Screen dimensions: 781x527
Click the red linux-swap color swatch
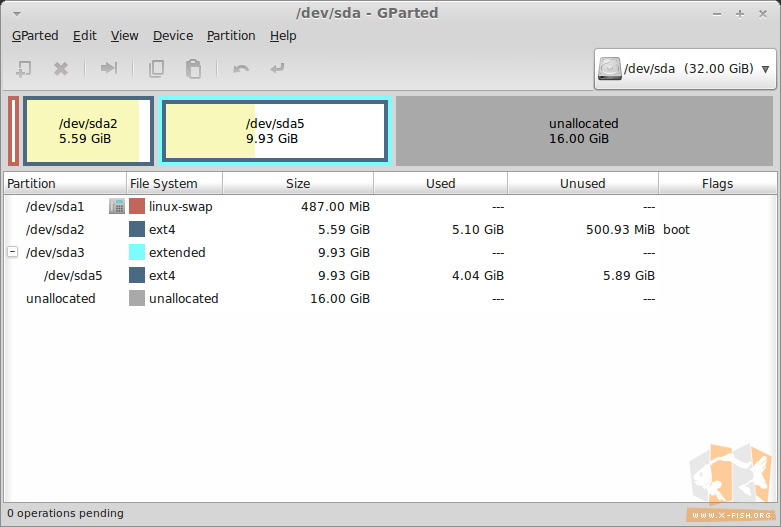137,206
